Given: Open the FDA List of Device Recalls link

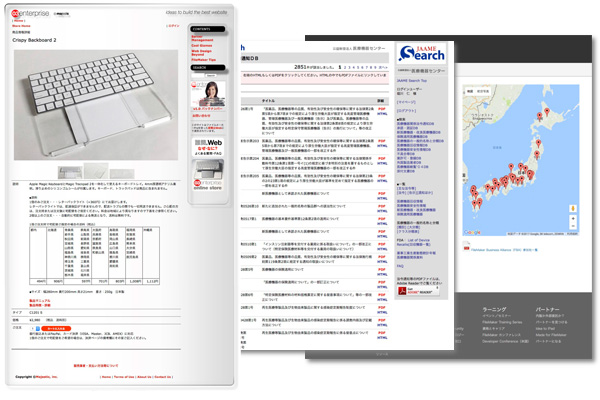Looking at the screenshot, I should tap(413, 242).
